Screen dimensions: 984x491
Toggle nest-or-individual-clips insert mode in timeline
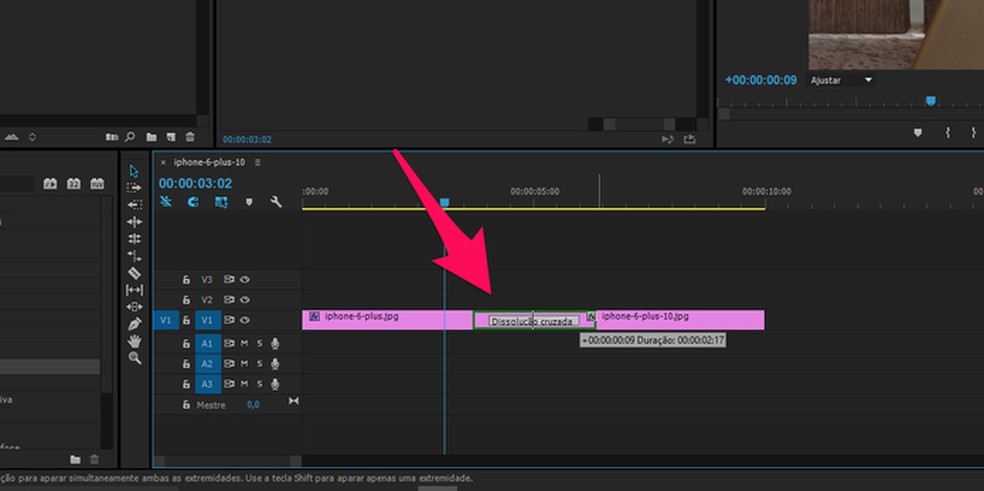[x=166, y=202]
